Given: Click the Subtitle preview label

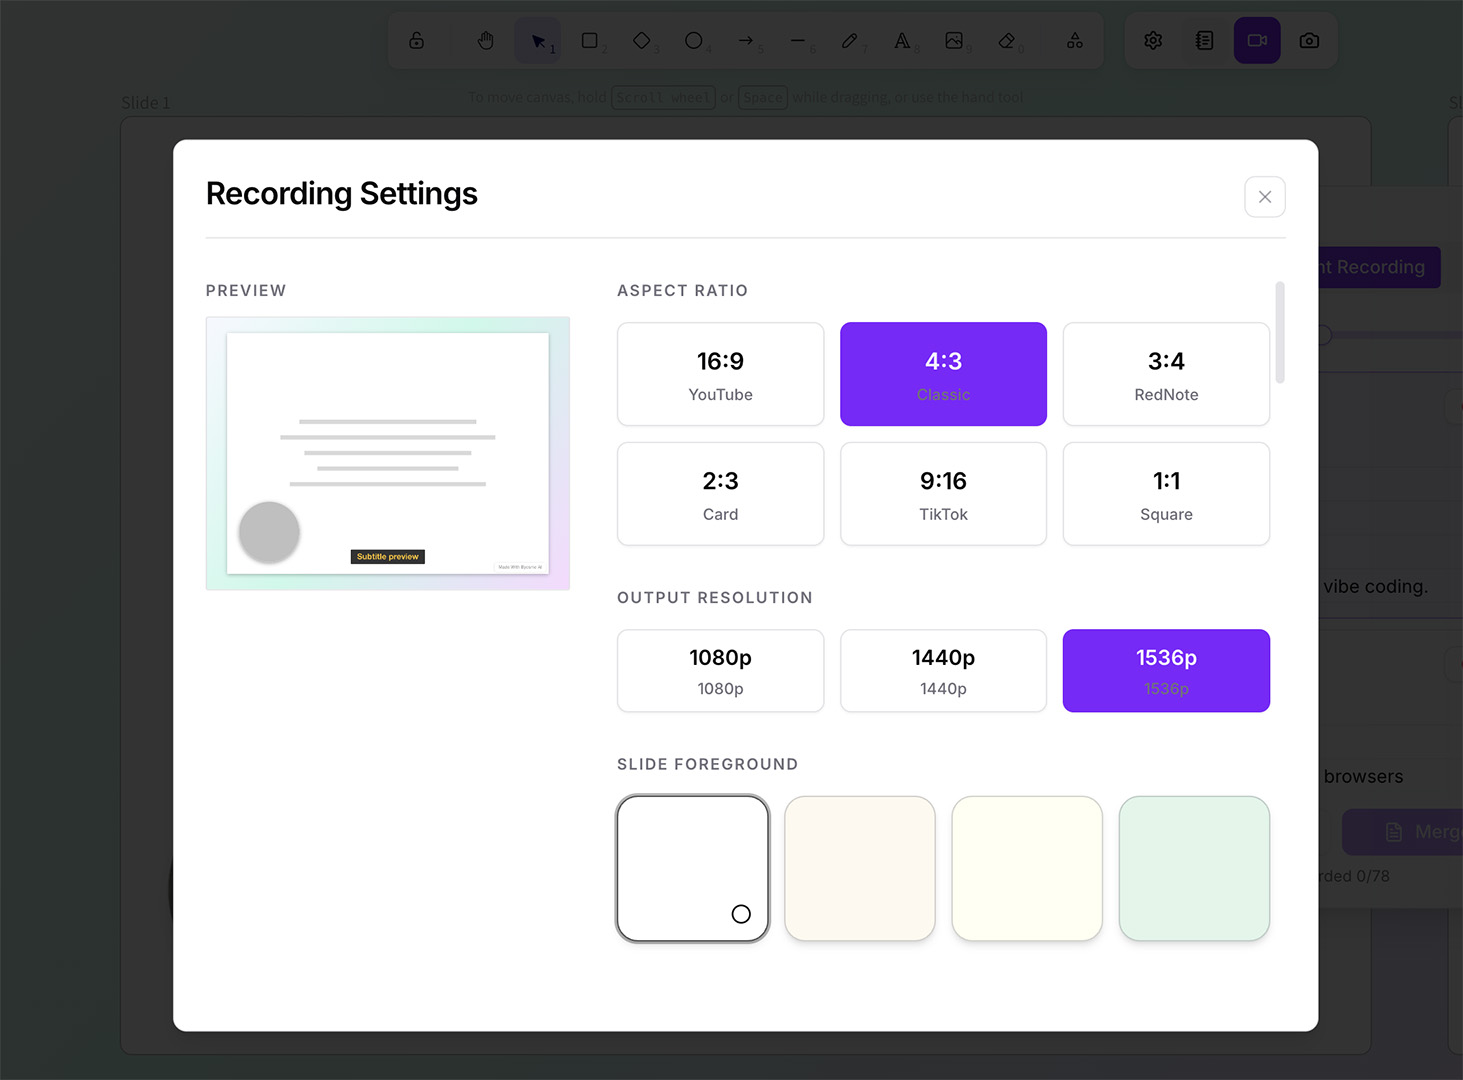Looking at the screenshot, I should coord(388,557).
